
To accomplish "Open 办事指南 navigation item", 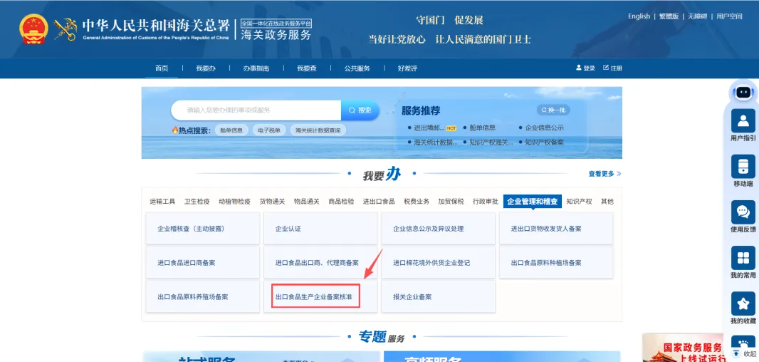I will 256,68.
